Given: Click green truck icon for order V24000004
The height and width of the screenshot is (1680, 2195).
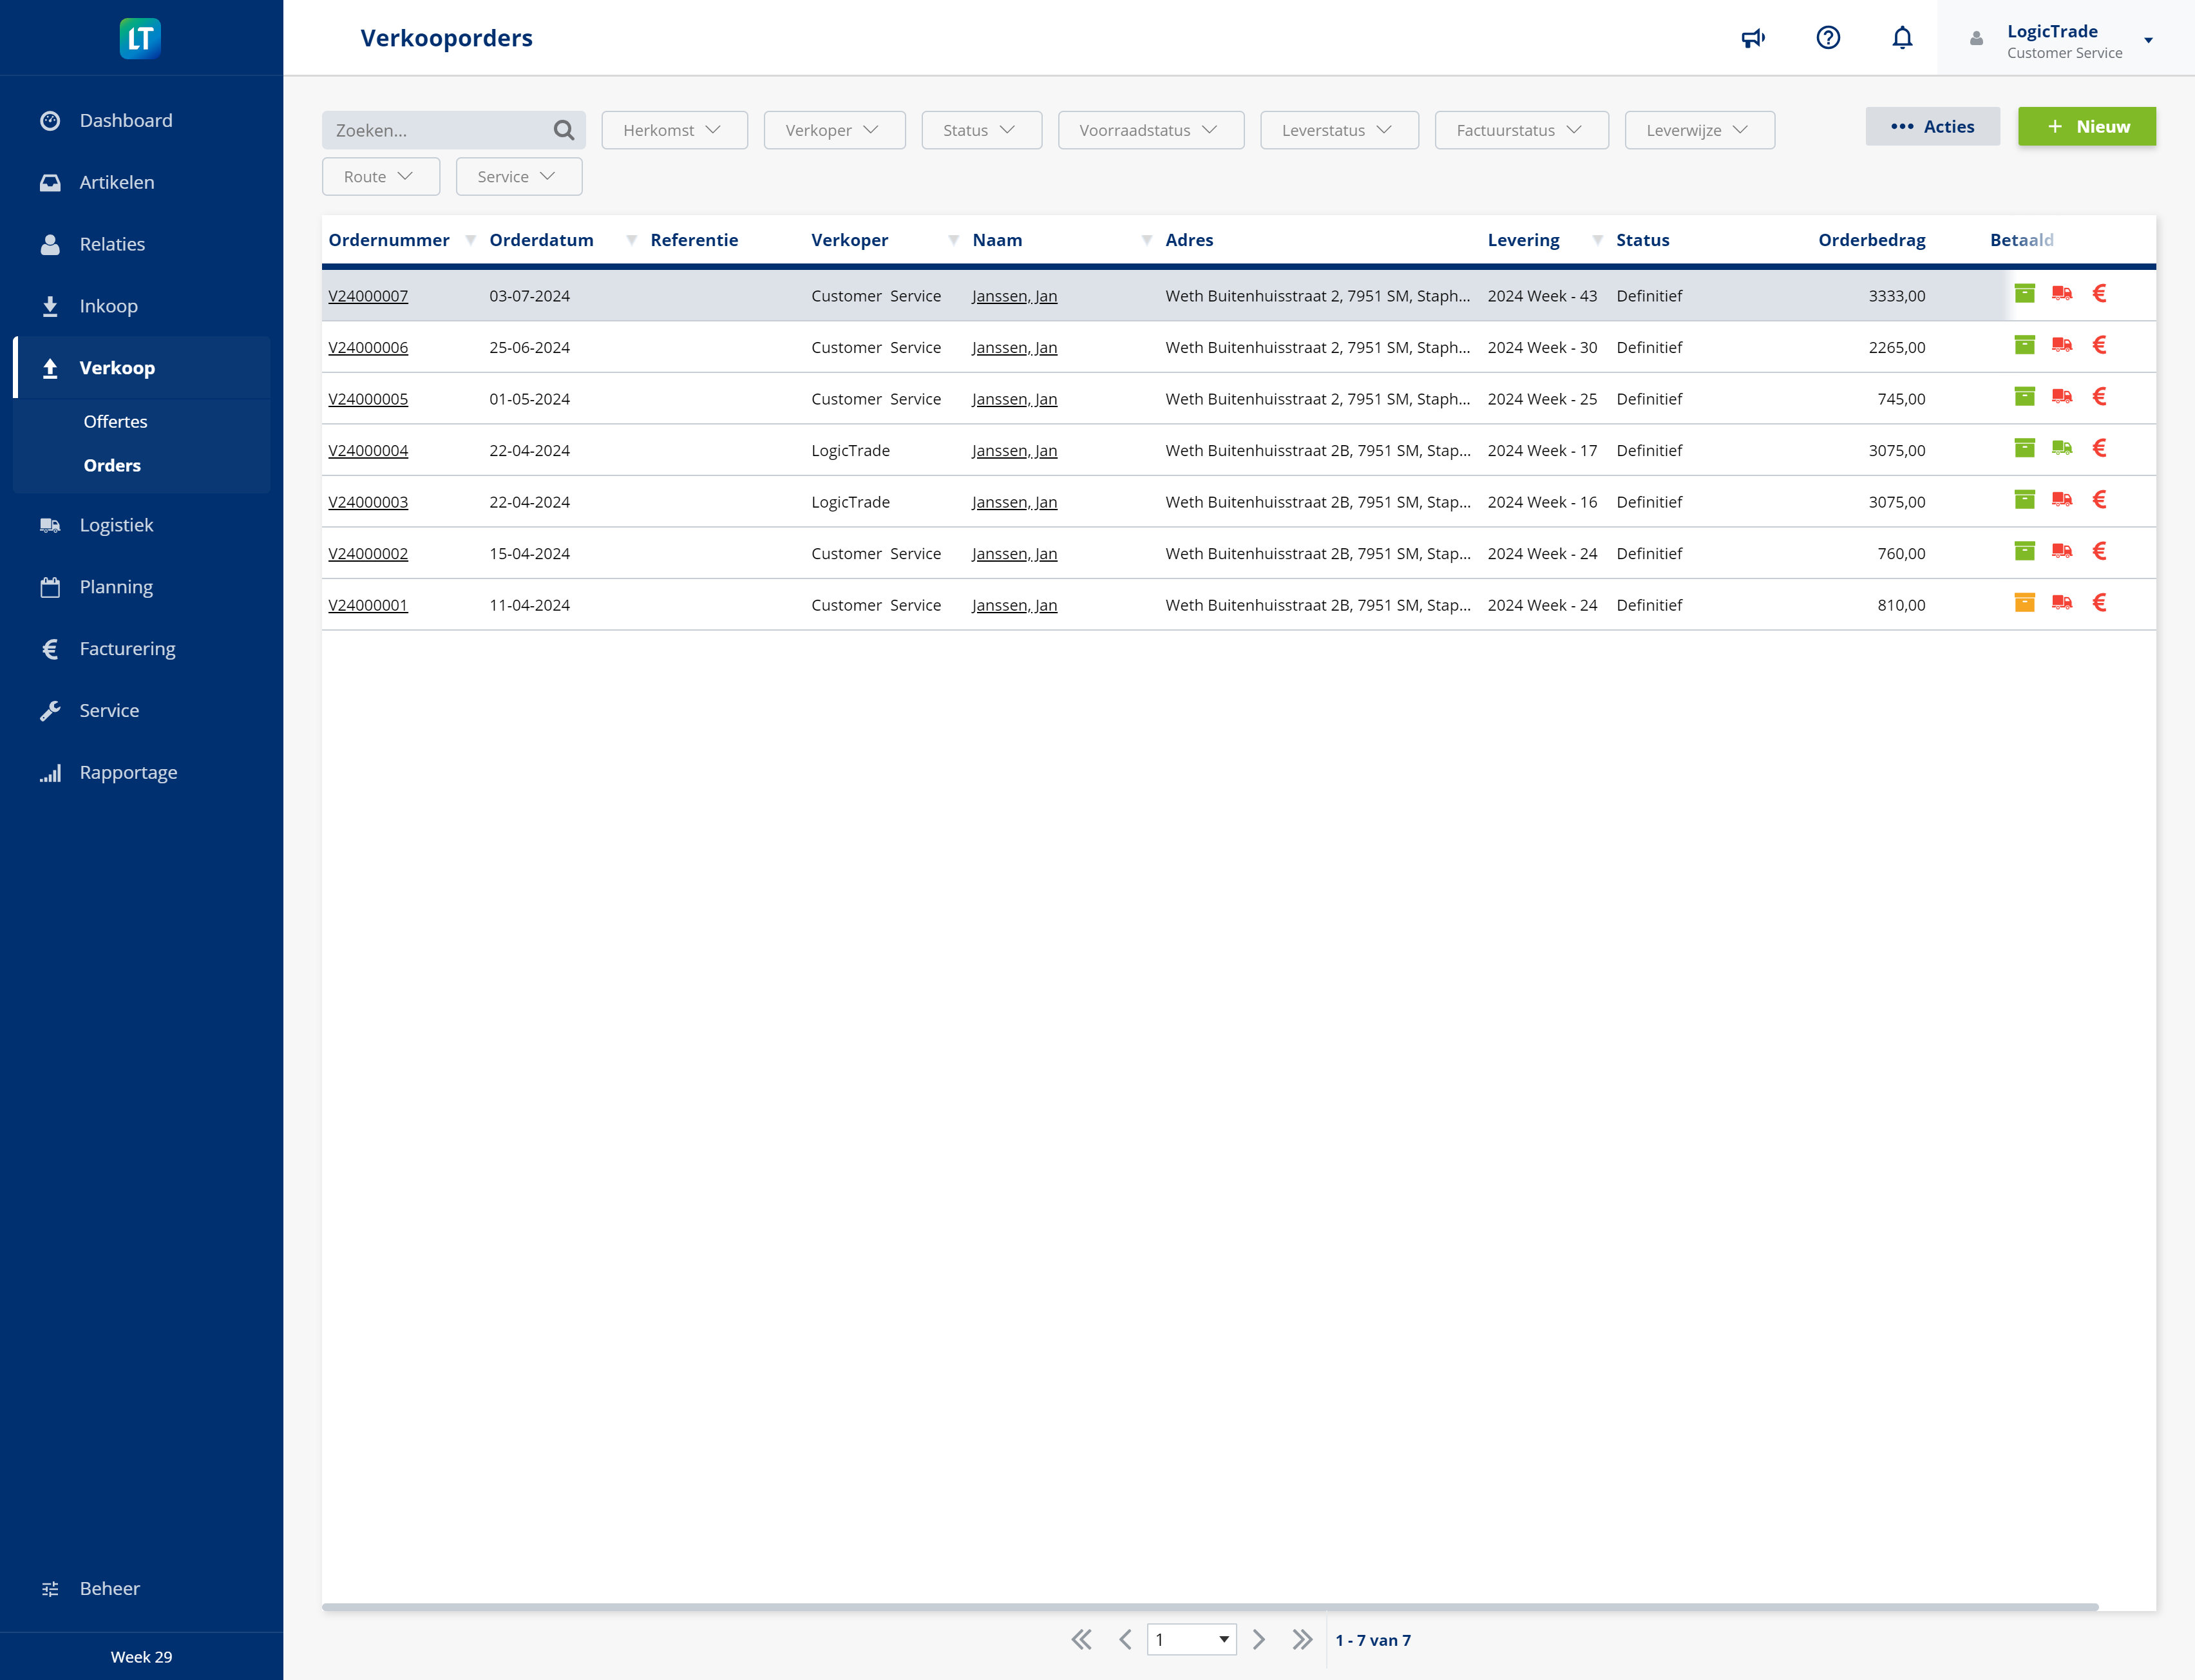Looking at the screenshot, I should tap(2062, 448).
